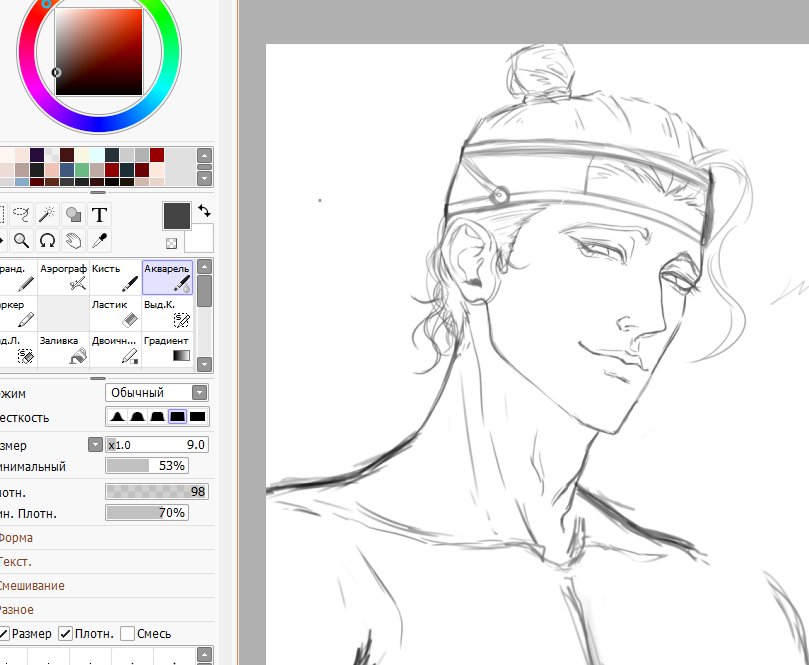Pick the salmon pink palette swatch
809x665 pixels.
[x=52, y=170]
